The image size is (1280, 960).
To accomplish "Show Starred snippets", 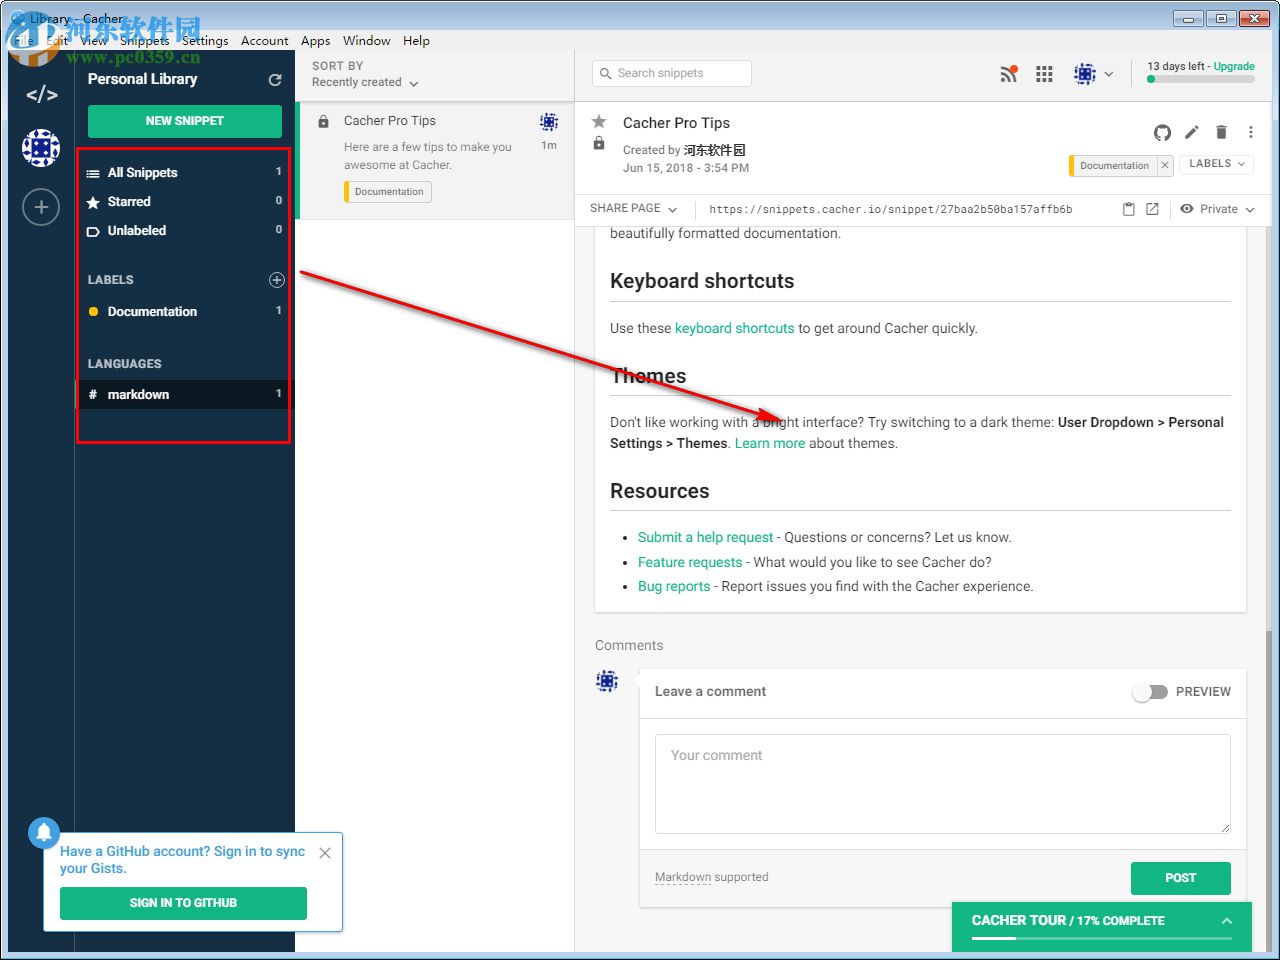I will 185,202.
